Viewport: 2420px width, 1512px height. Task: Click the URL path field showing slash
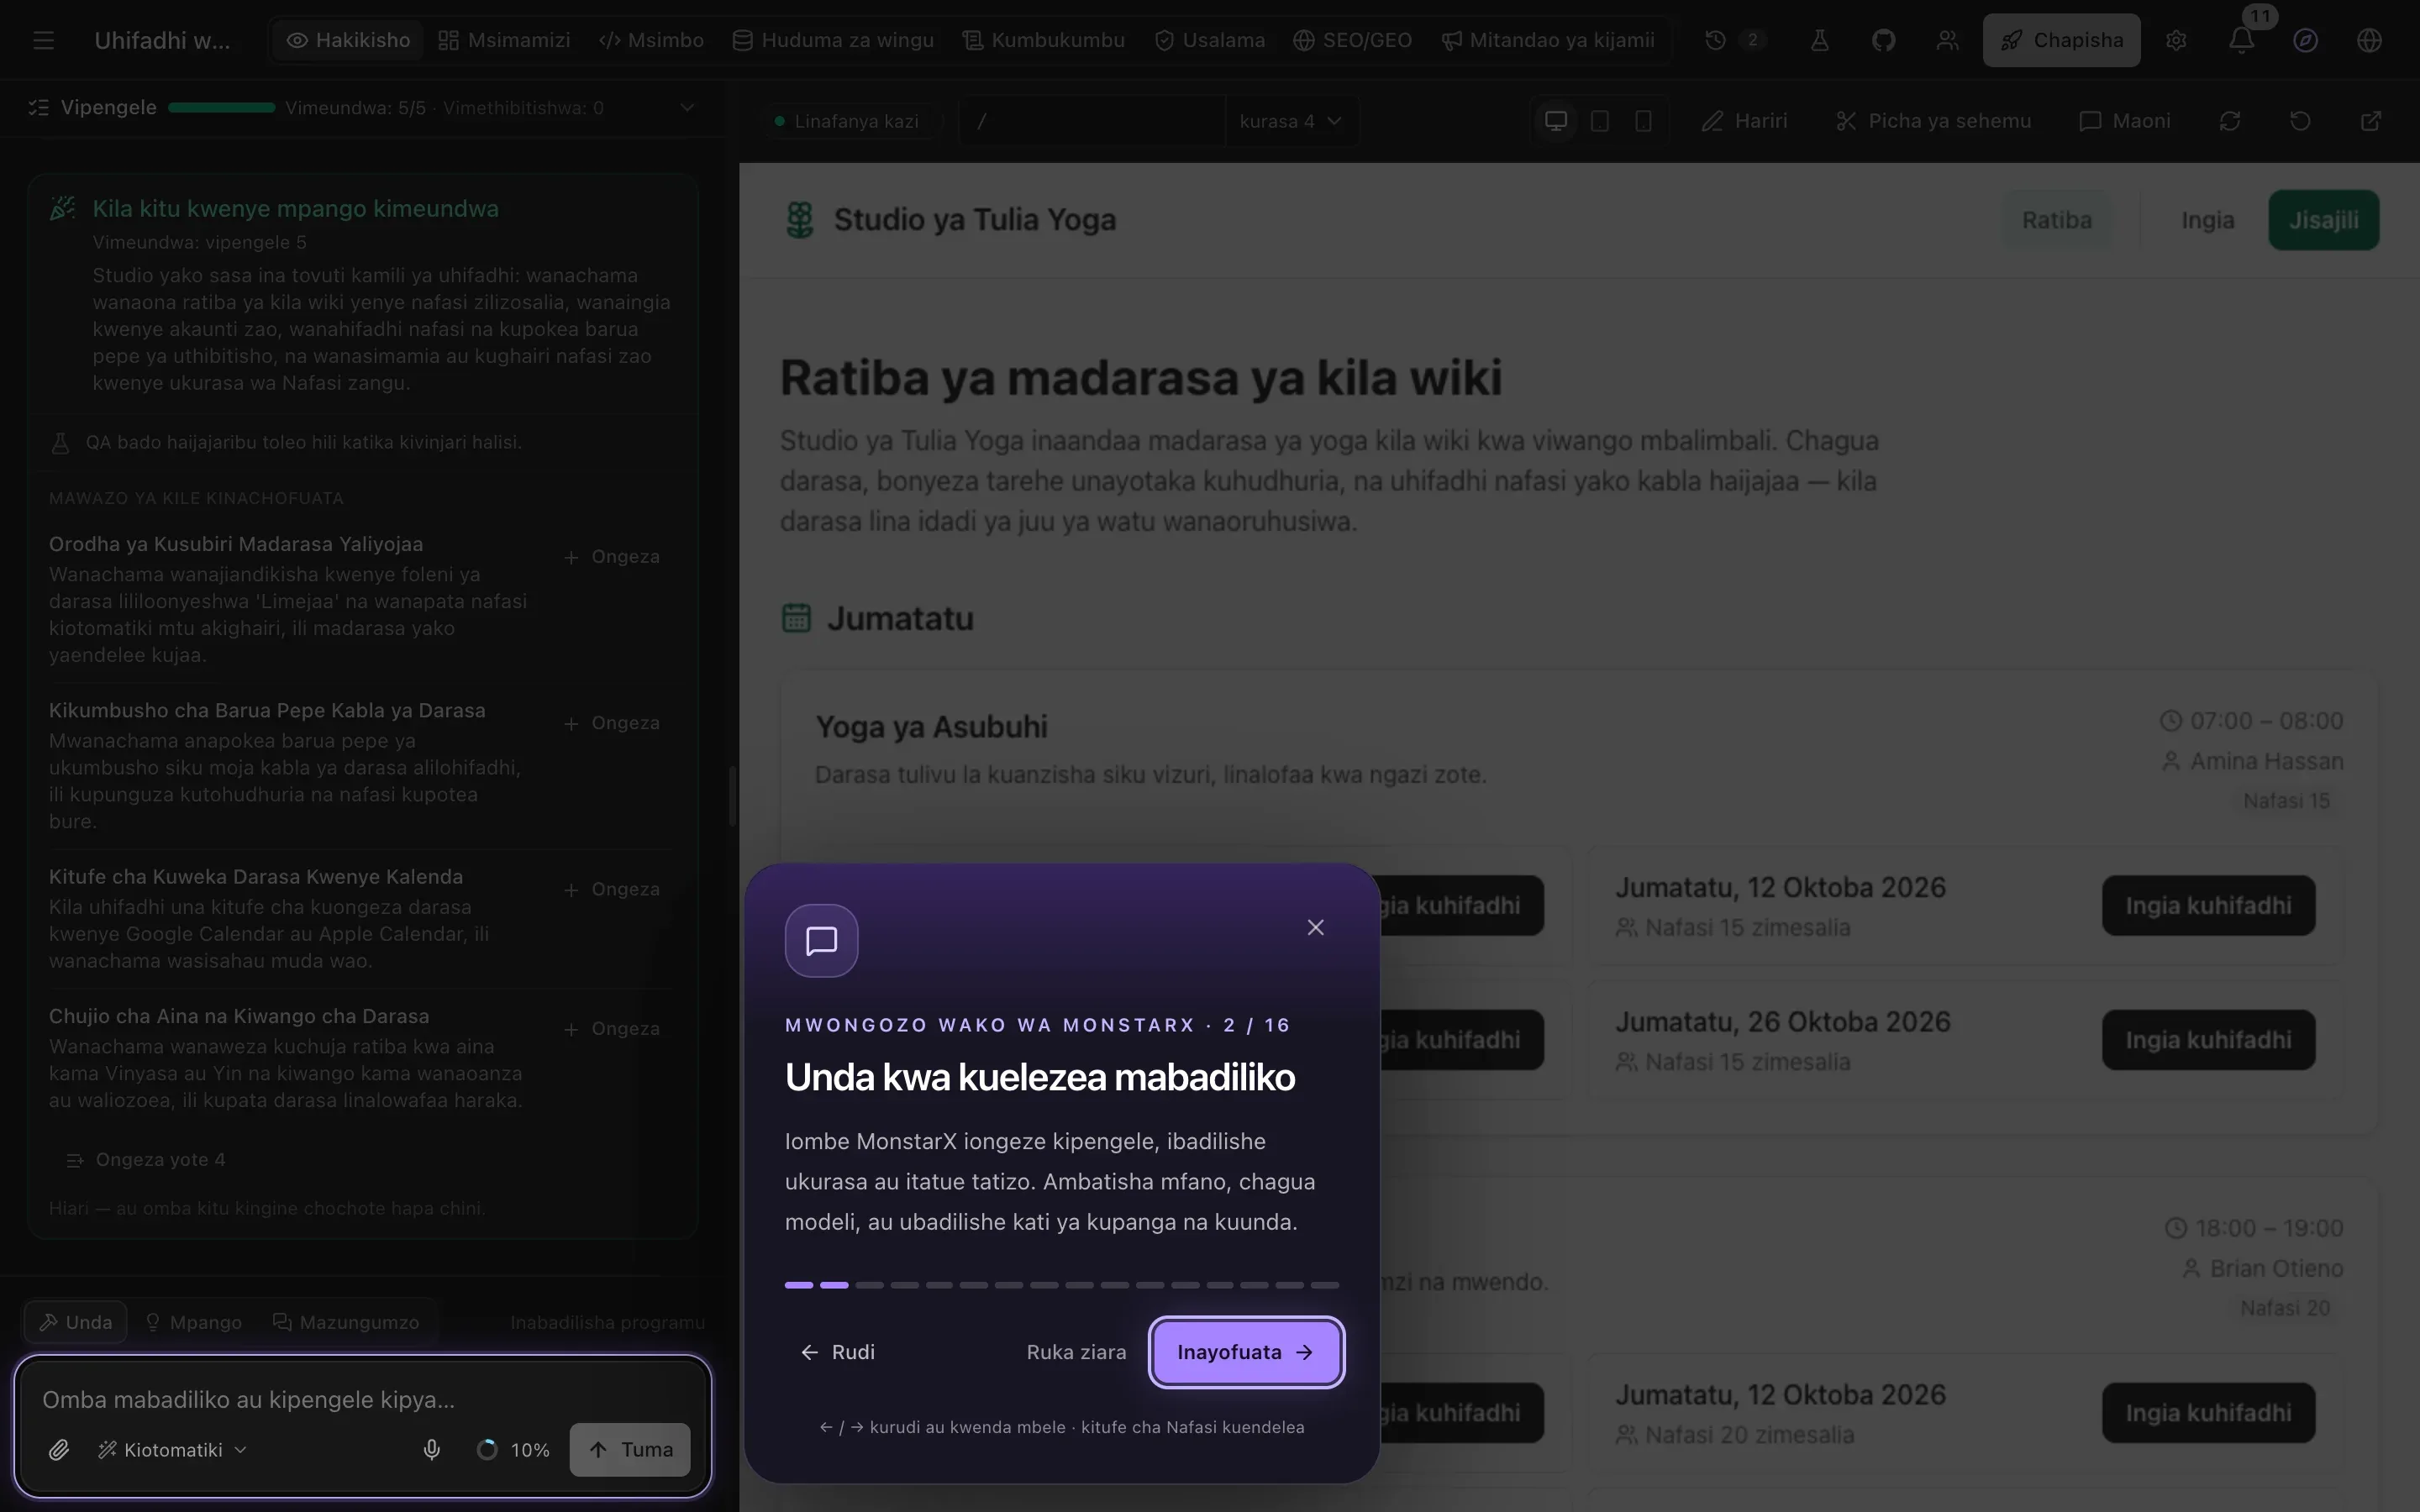tap(1092, 121)
